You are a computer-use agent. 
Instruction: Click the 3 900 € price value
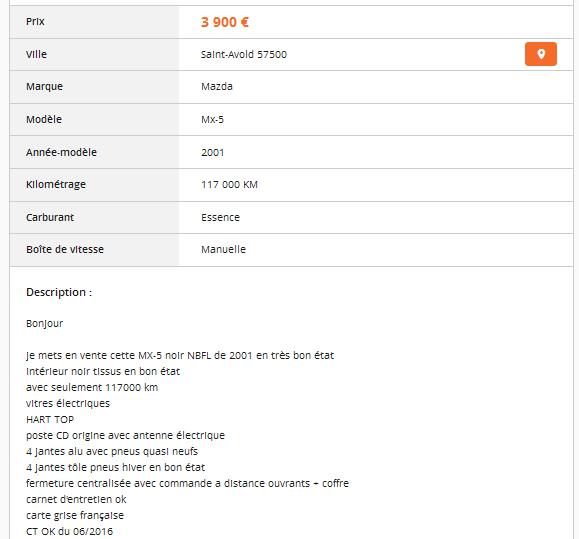pos(225,22)
